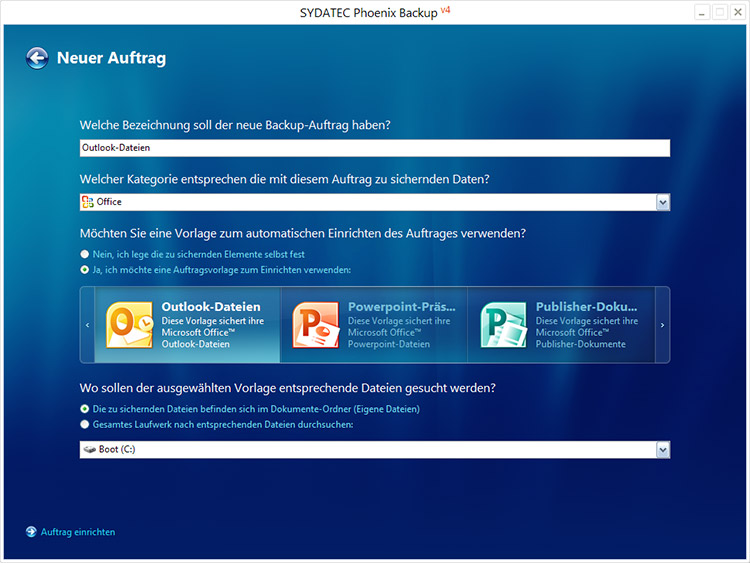
Task: Click the job name field with Outlook-Dateien
Action: point(374,148)
